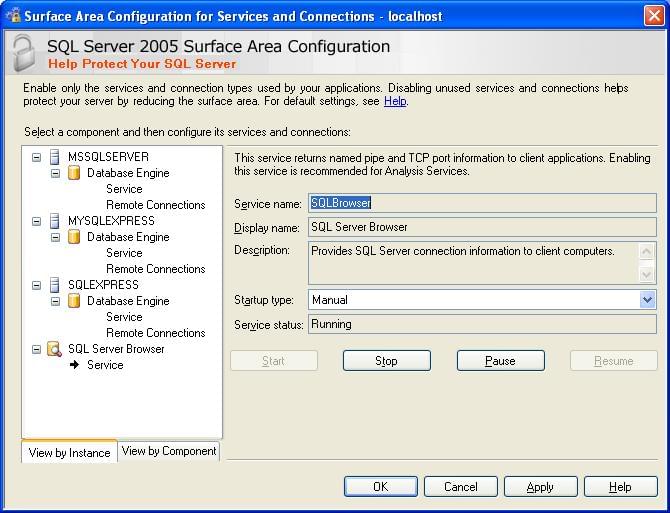Click the Cancel button
This screenshot has height=513, width=670.
(x=461, y=487)
